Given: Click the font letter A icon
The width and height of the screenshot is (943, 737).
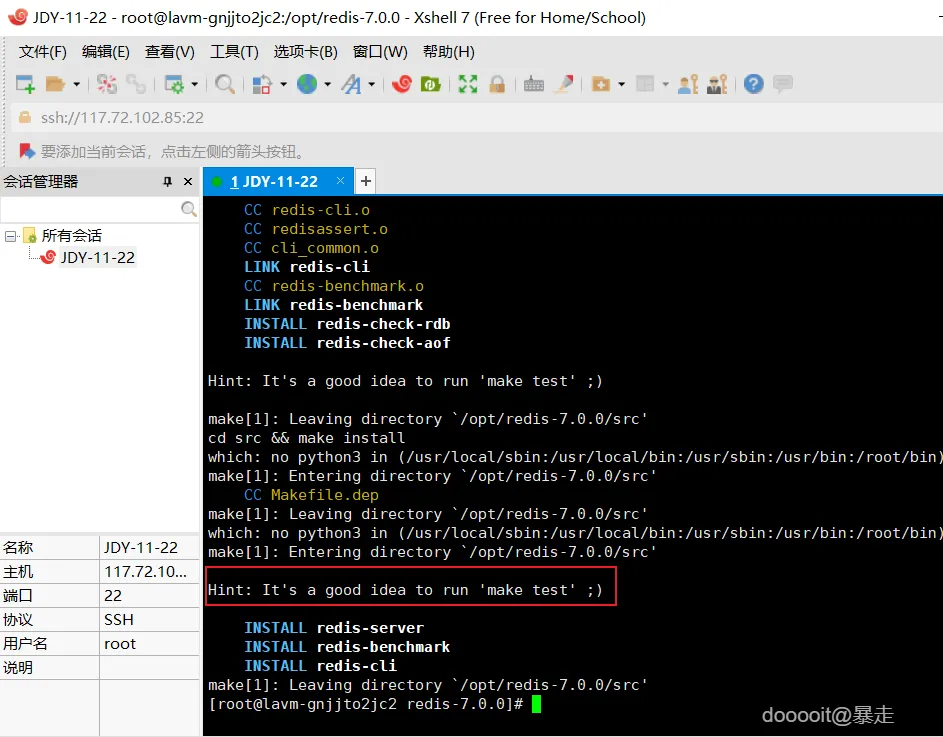Looking at the screenshot, I should 351,84.
